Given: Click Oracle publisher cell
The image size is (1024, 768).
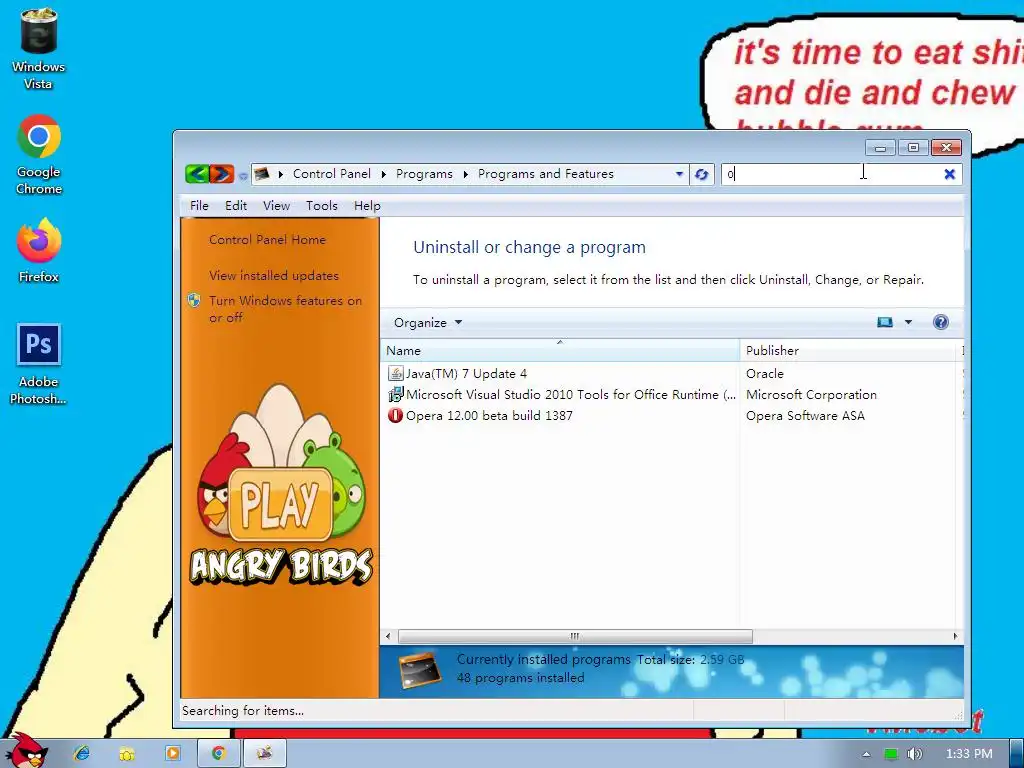Looking at the screenshot, I should [765, 374].
